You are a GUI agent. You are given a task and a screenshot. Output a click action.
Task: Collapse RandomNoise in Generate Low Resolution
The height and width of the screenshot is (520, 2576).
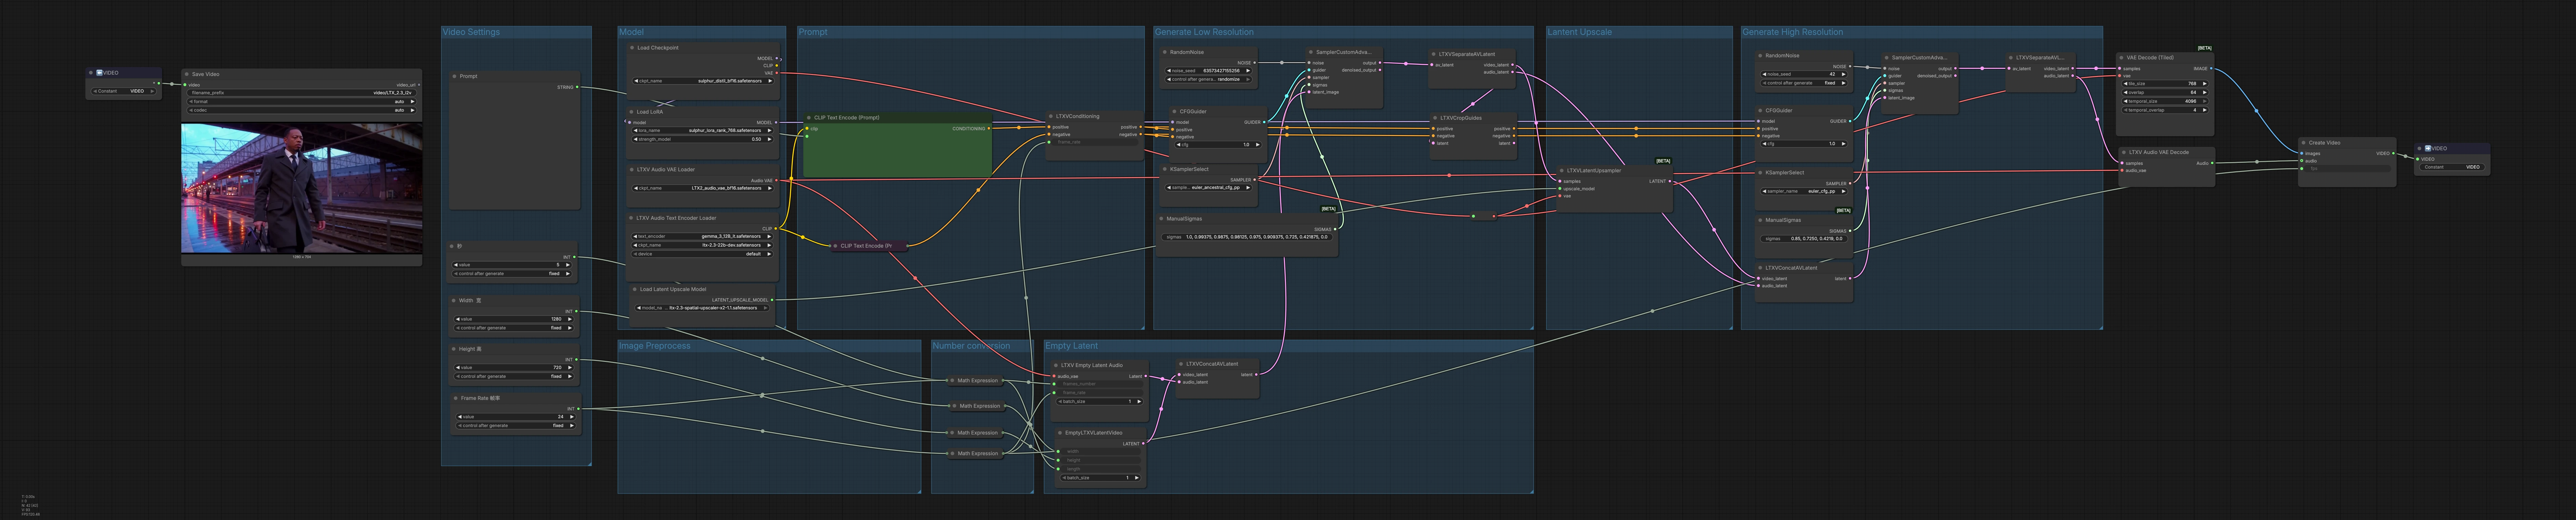coord(1165,52)
